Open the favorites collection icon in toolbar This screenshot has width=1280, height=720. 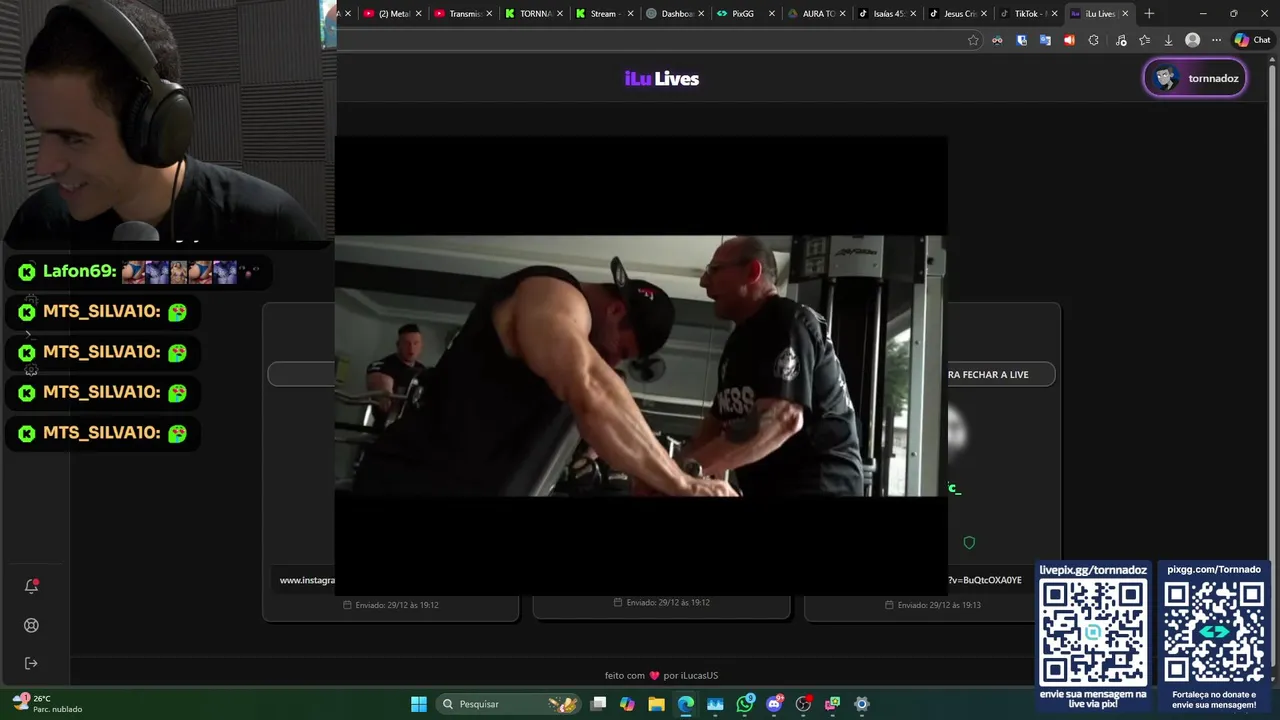1144,40
